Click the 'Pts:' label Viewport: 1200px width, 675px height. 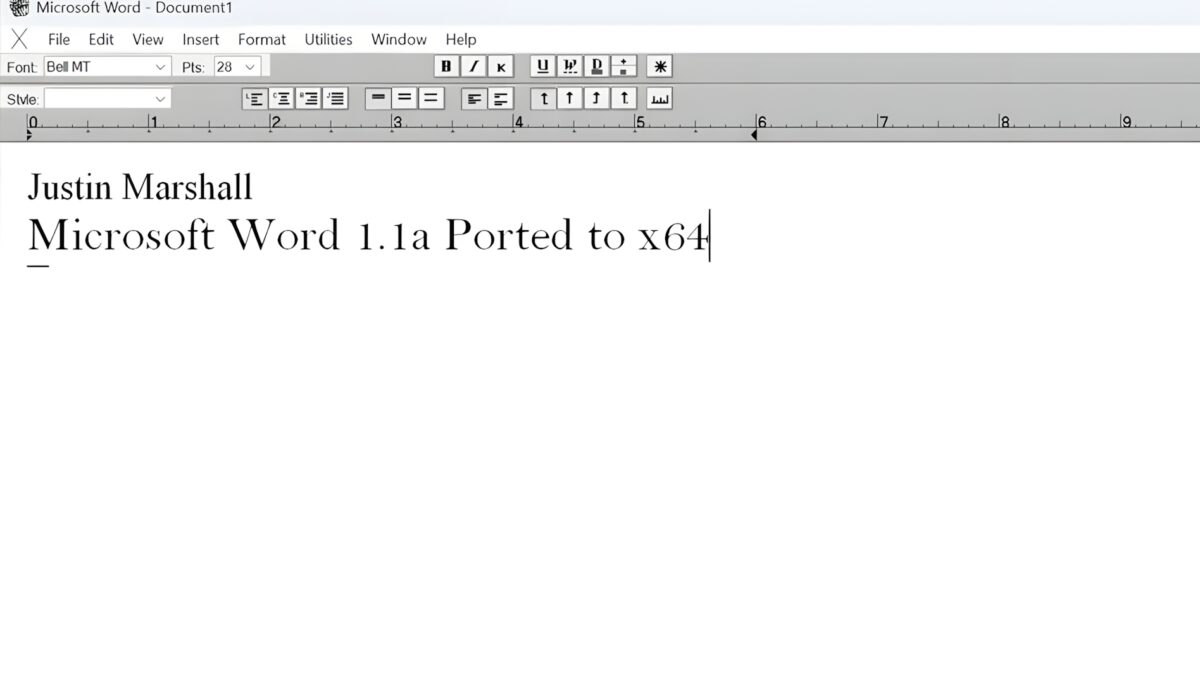click(x=193, y=67)
